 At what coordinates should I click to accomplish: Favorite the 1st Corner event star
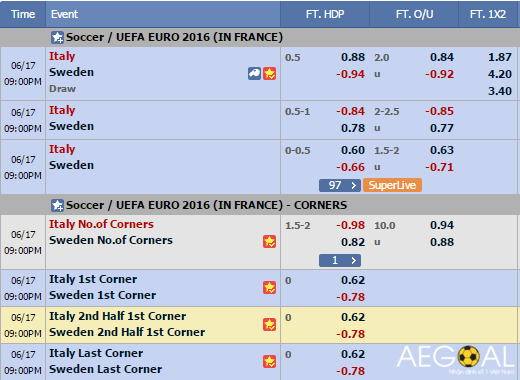click(x=269, y=287)
